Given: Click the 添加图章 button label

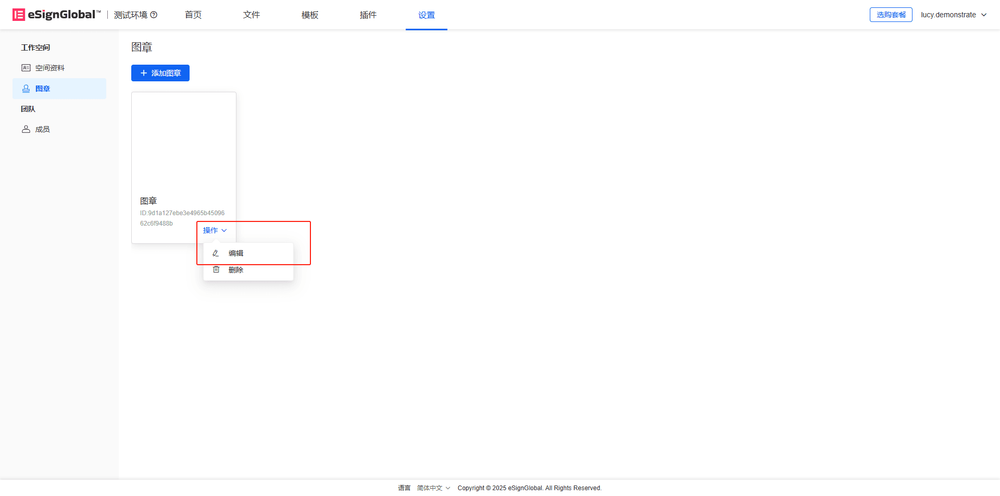Looking at the screenshot, I should point(166,73).
